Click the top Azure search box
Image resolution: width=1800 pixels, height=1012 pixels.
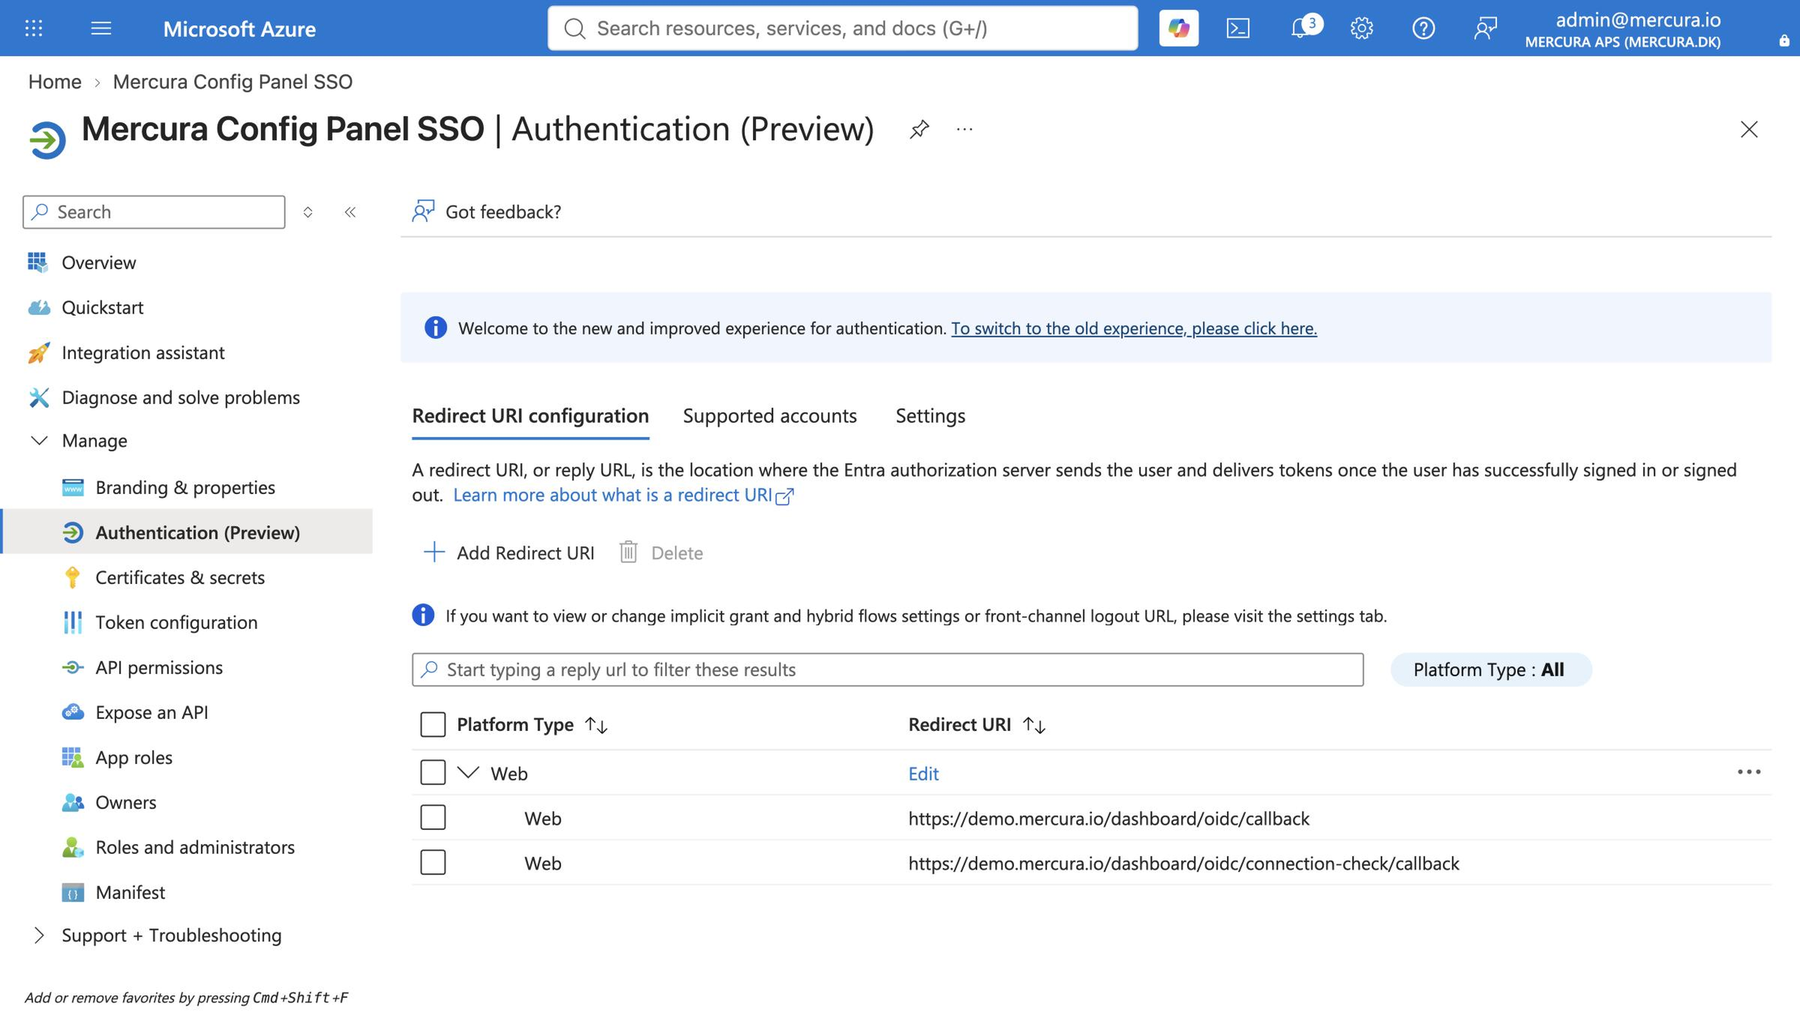pos(842,28)
